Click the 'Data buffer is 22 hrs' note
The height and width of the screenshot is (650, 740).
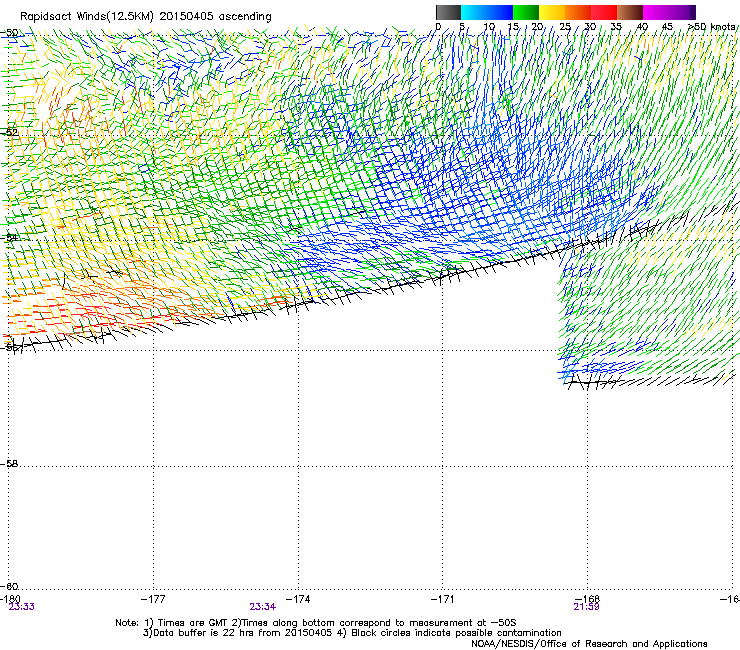tap(352, 633)
